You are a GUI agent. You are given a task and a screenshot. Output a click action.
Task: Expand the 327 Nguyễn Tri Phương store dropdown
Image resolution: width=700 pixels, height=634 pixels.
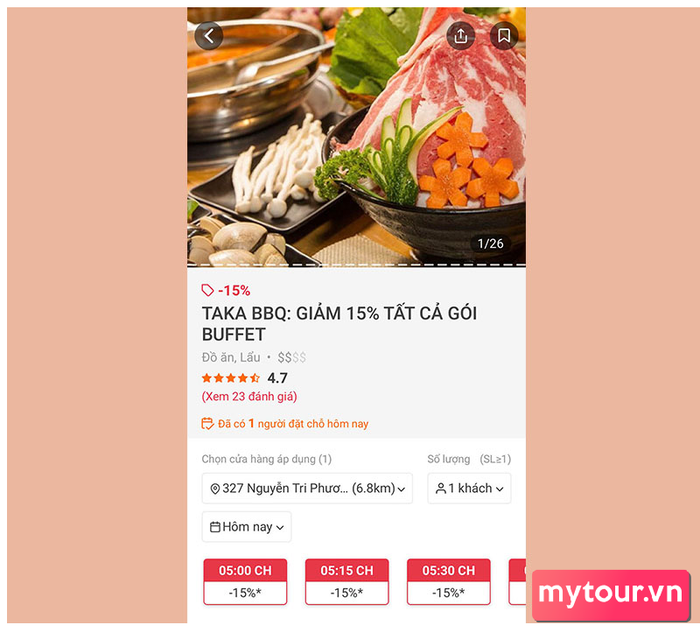307,488
